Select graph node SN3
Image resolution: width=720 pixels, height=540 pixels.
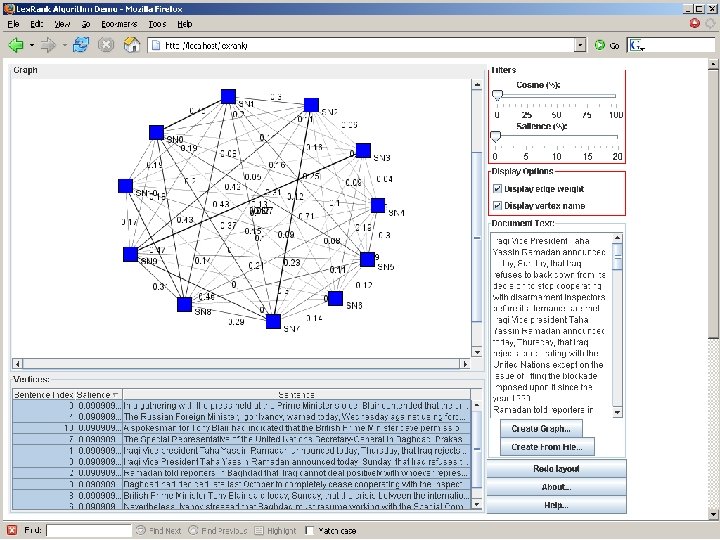click(x=363, y=150)
